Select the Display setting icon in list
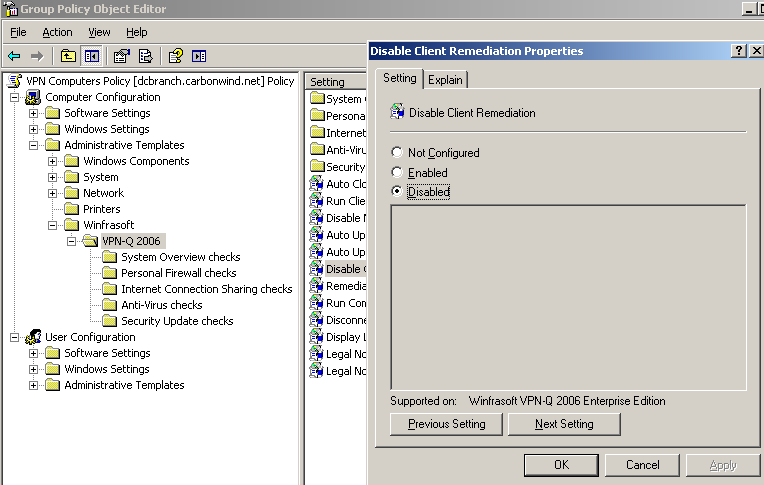Image resolution: width=764 pixels, height=485 pixels. pyautogui.click(x=316, y=337)
